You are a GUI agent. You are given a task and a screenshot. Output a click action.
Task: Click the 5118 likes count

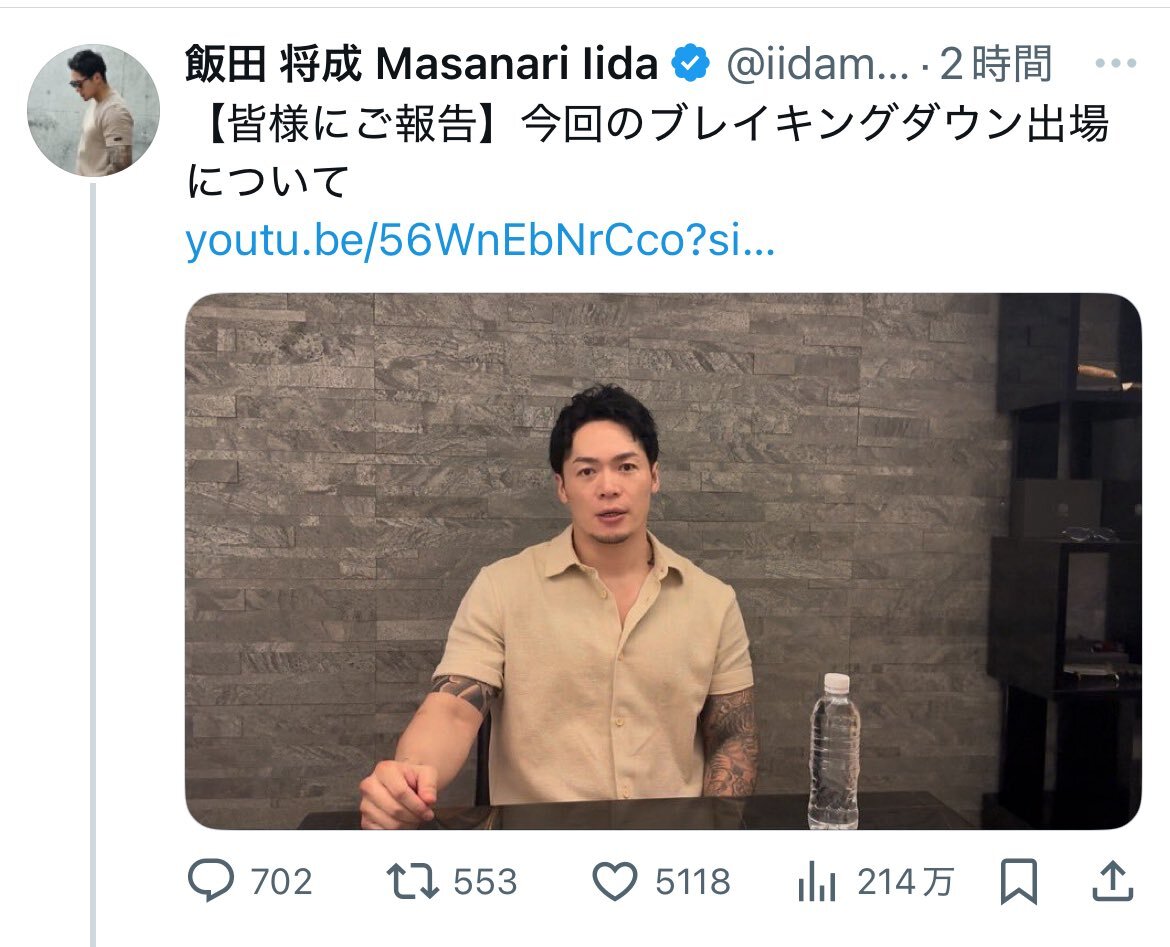coord(692,882)
